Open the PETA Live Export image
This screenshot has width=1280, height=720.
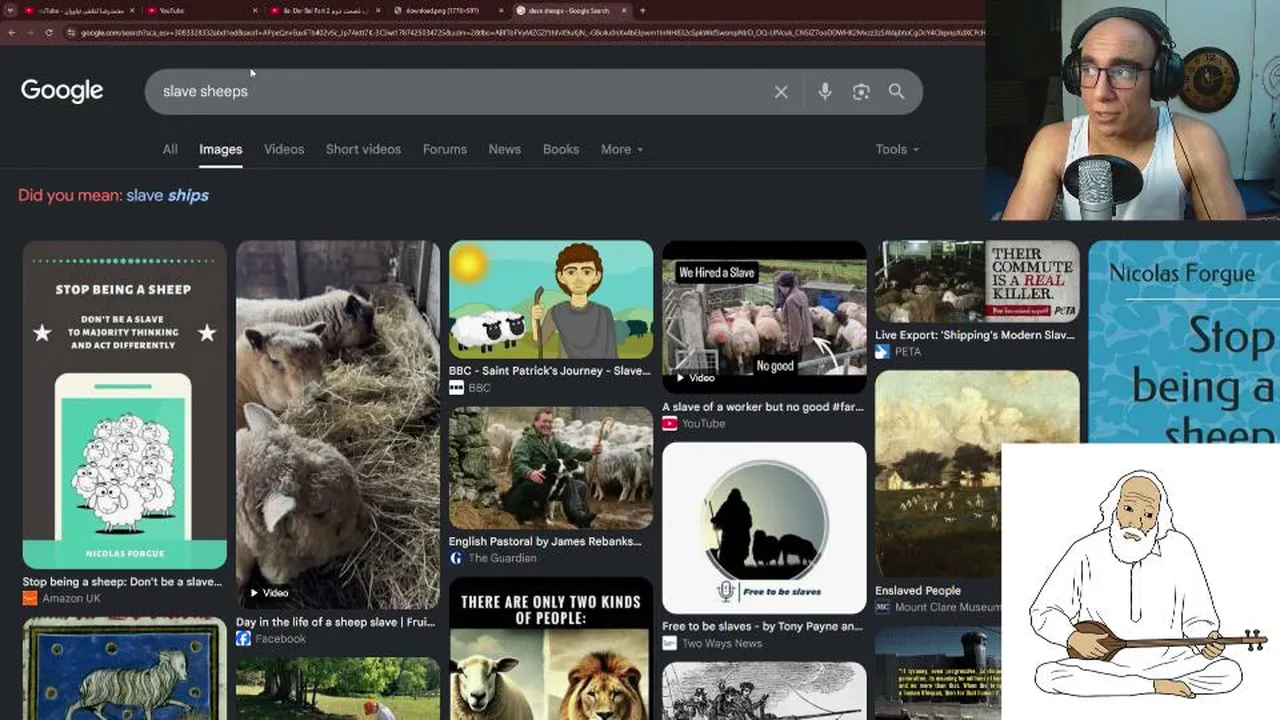point(977,281)
